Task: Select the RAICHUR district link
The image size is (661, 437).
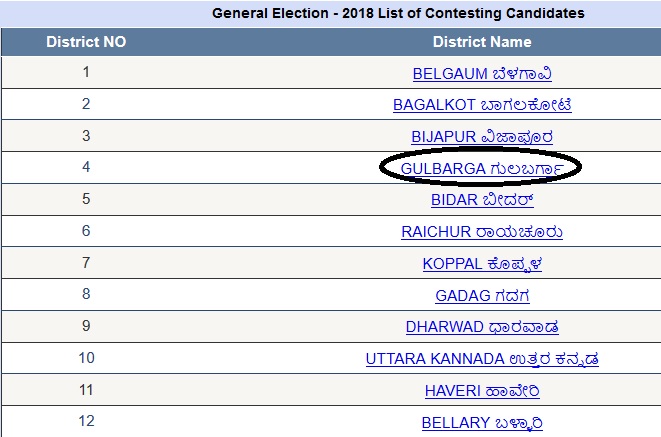Action: (482, 232)
